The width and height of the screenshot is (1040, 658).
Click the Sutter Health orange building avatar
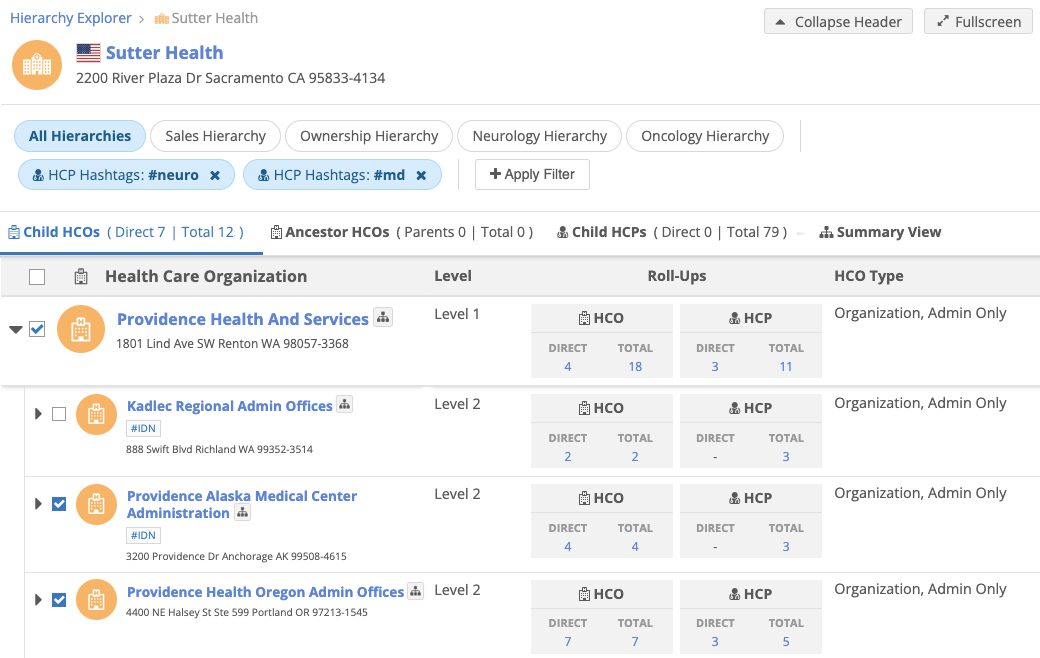(x=37, y=65)
